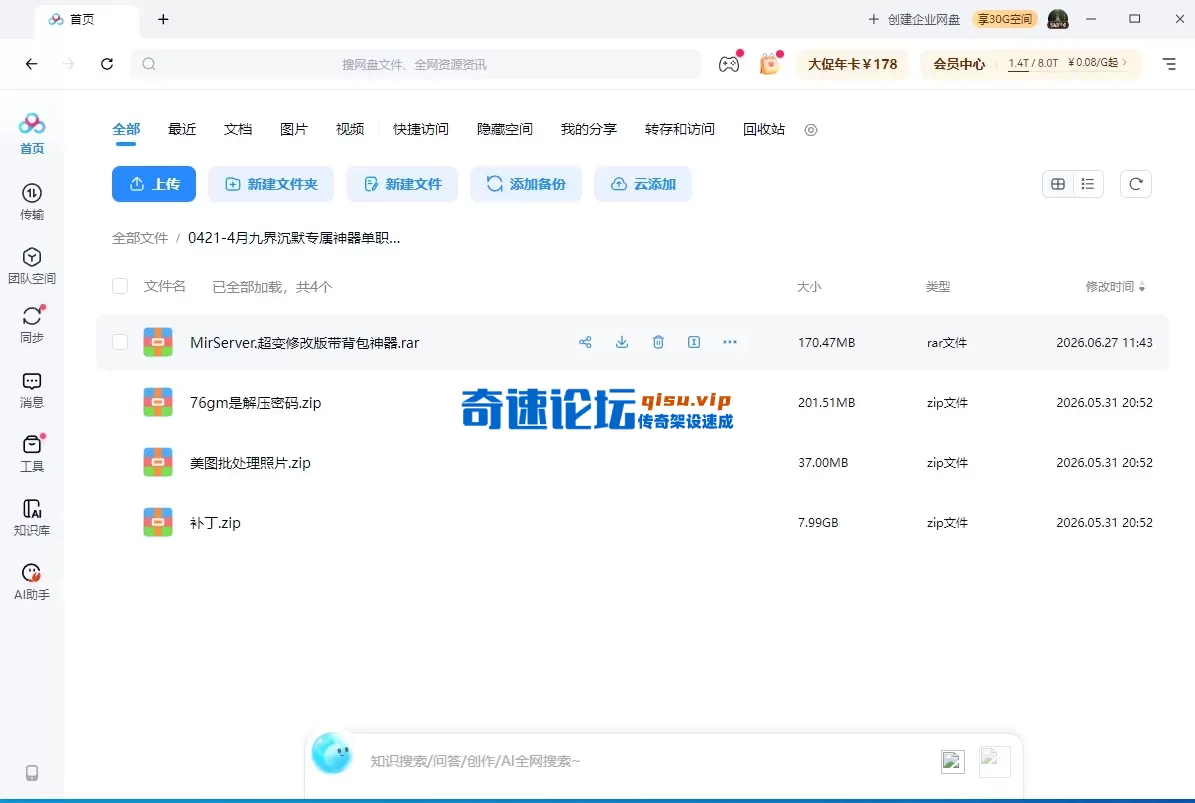Expand 会员中心 storage pricing chevron
Image resolution: width=1195 pixels, height=803 pixels.
[x=1124, y=62]
